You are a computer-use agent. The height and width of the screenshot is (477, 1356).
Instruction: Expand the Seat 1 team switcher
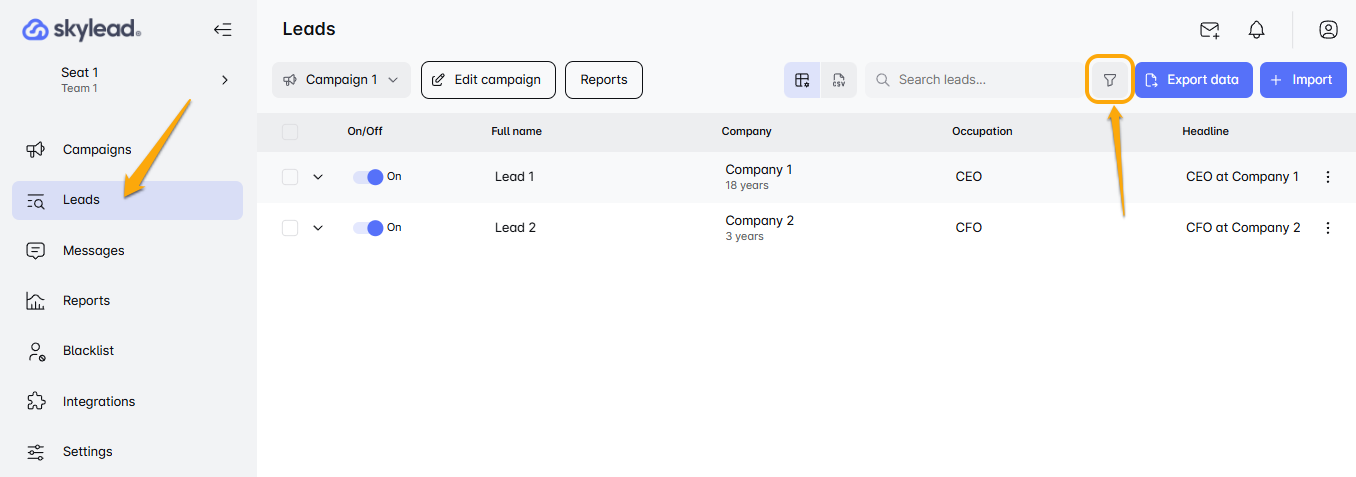click(x=225, y=80)
